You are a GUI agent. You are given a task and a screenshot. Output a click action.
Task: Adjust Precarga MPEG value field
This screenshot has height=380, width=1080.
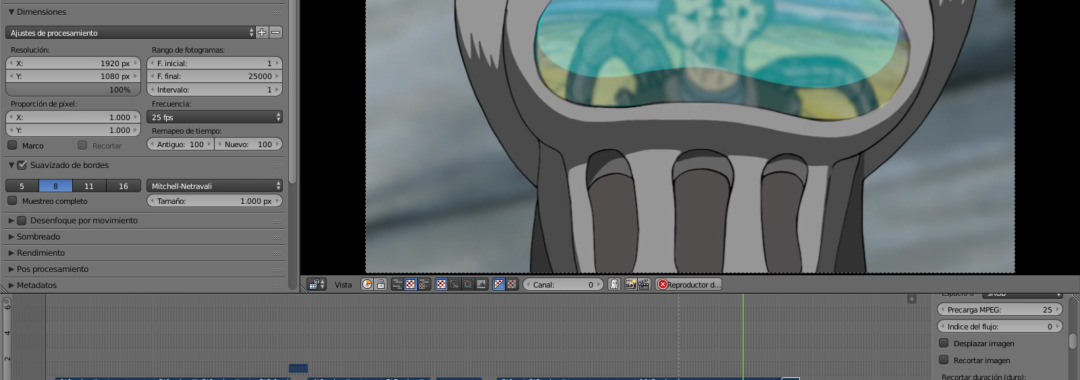point(1000,310)
